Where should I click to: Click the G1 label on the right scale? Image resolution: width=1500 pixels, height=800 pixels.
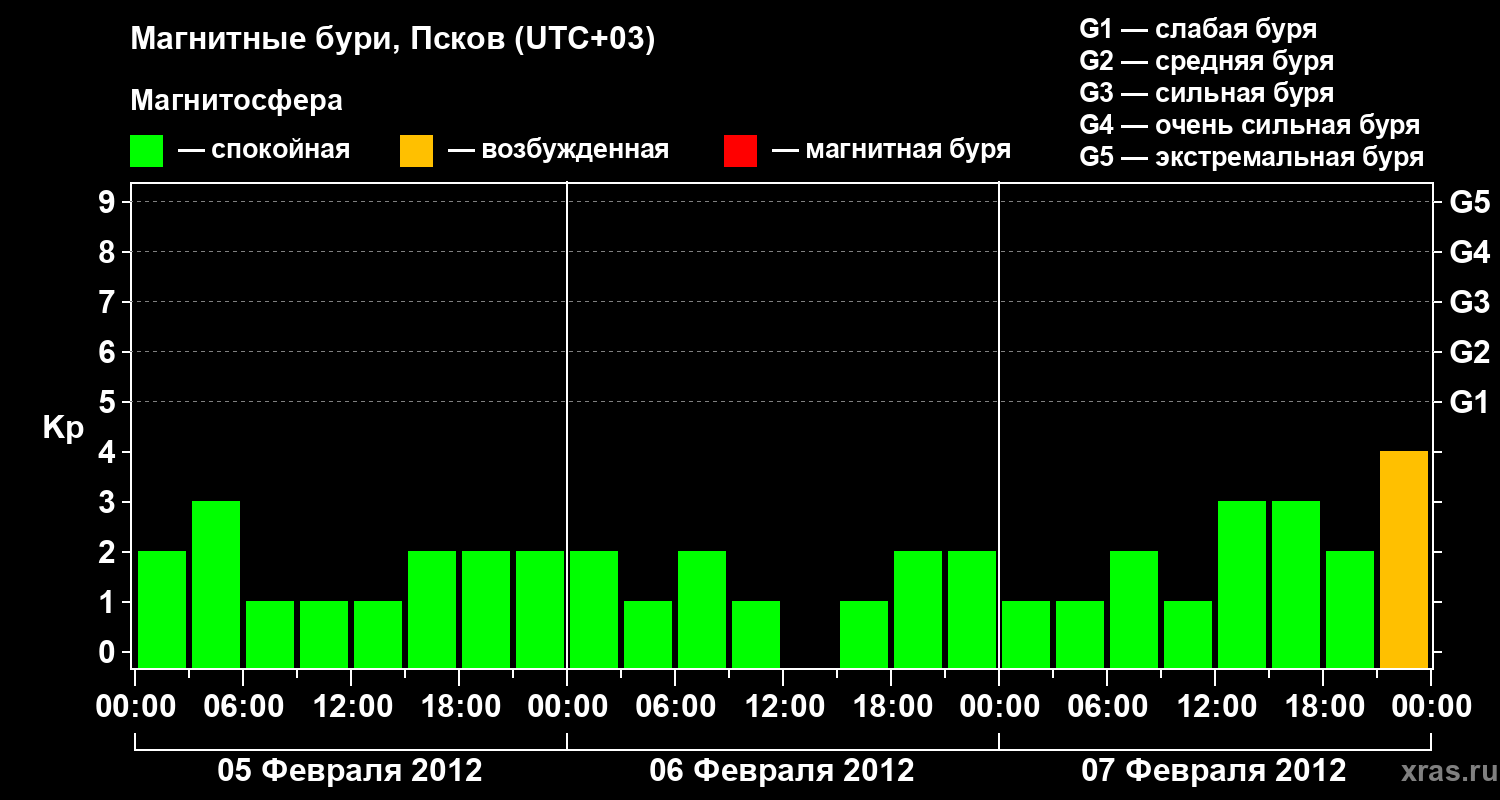coord(1469,402)
